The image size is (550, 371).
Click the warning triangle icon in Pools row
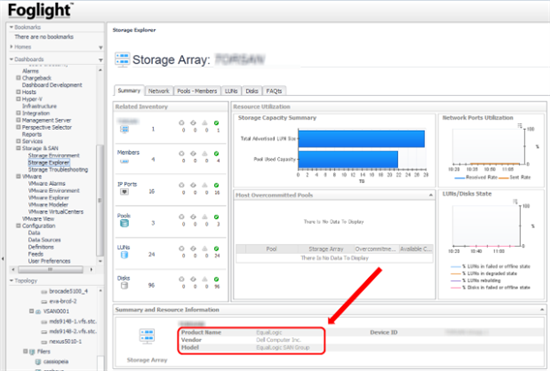pos(205,217)
